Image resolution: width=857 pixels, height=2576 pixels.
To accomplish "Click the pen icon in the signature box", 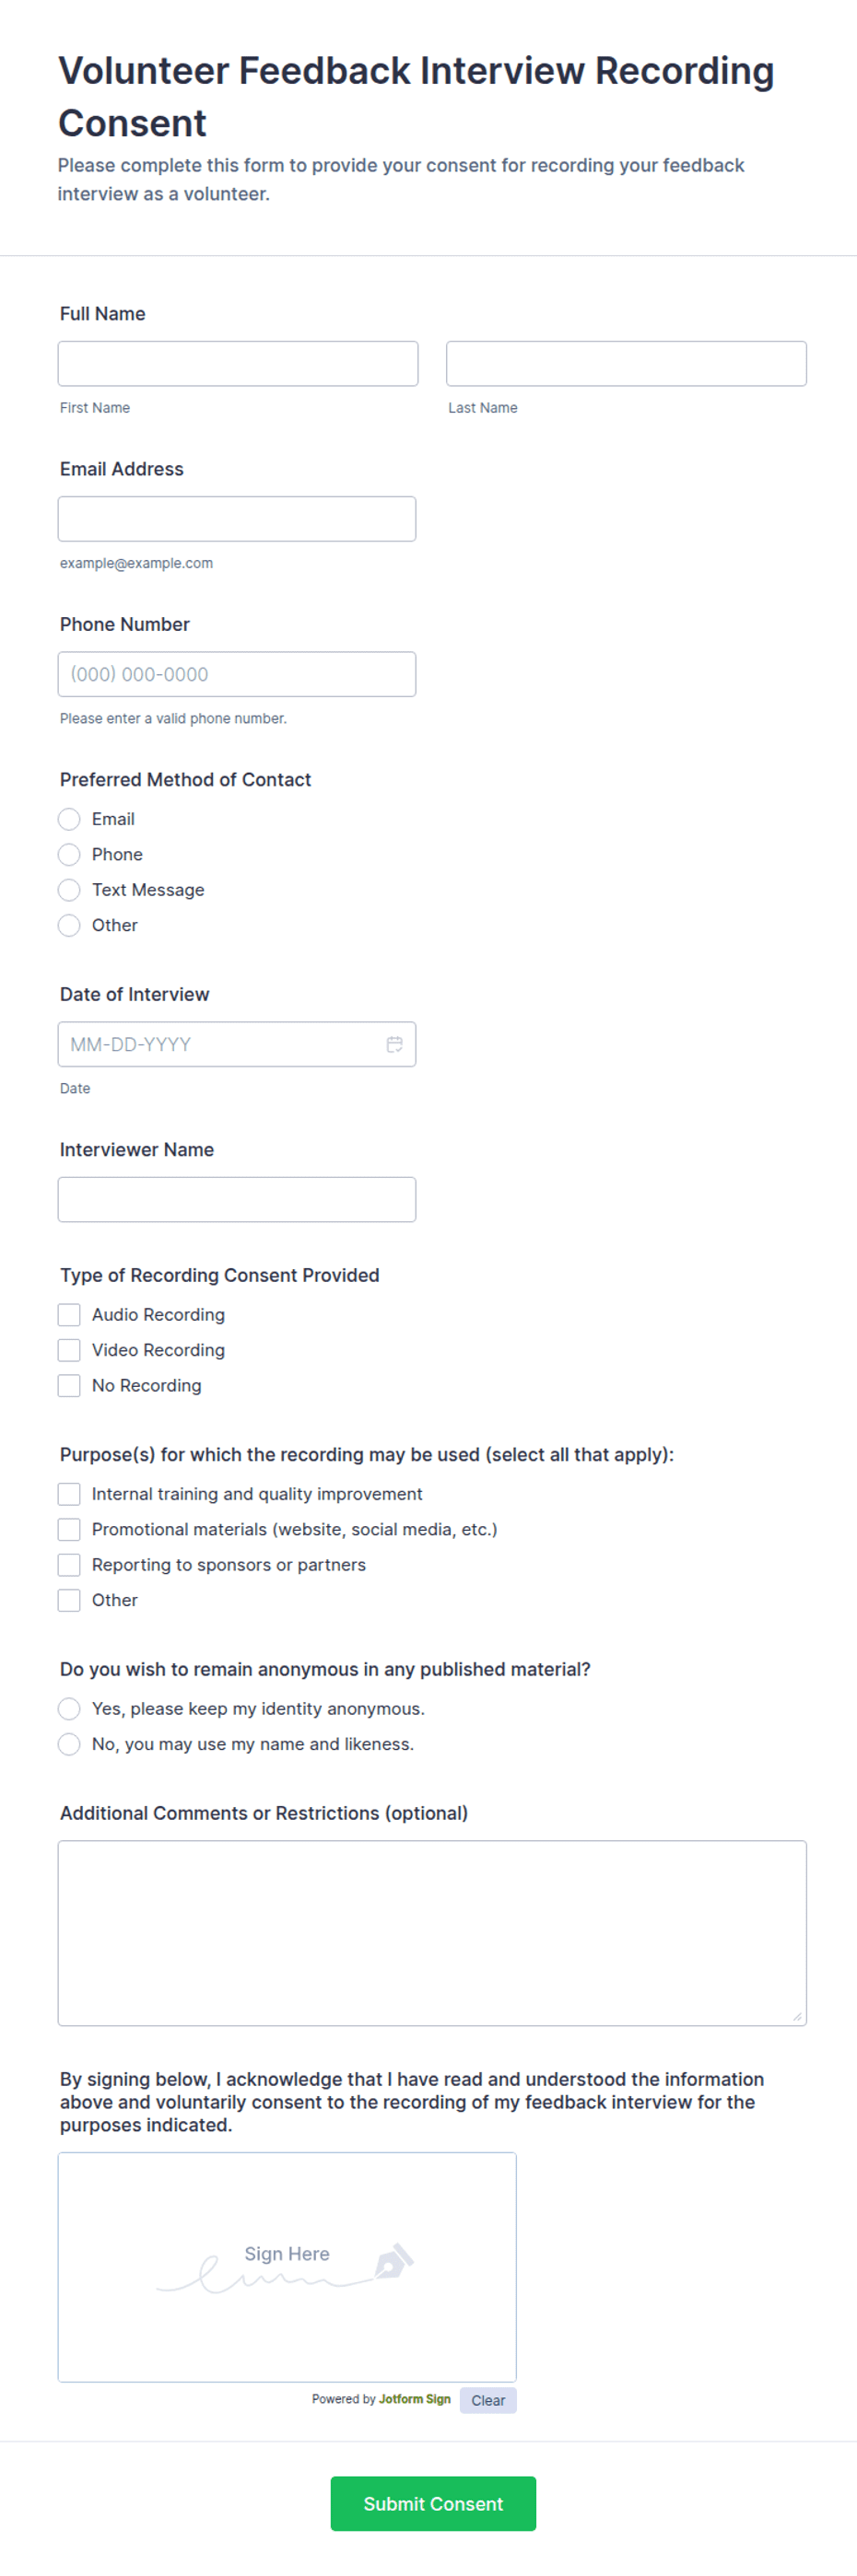I will 394,2260.
